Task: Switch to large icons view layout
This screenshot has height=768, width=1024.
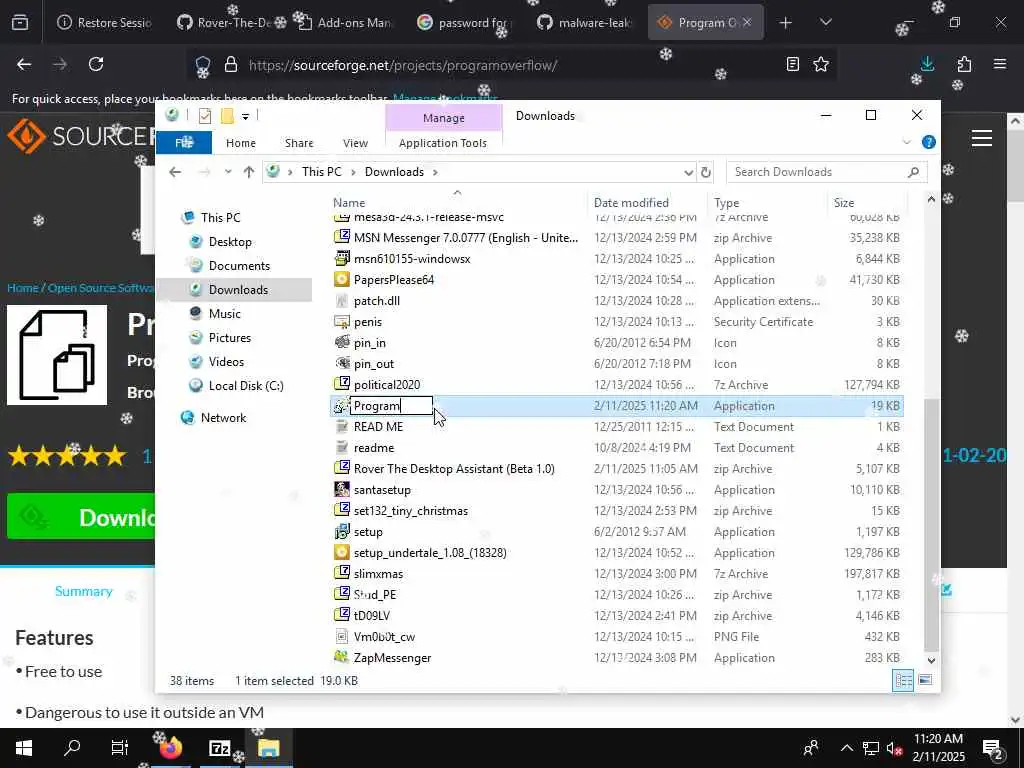Action: pyautogui.click(x=925, y=680)
